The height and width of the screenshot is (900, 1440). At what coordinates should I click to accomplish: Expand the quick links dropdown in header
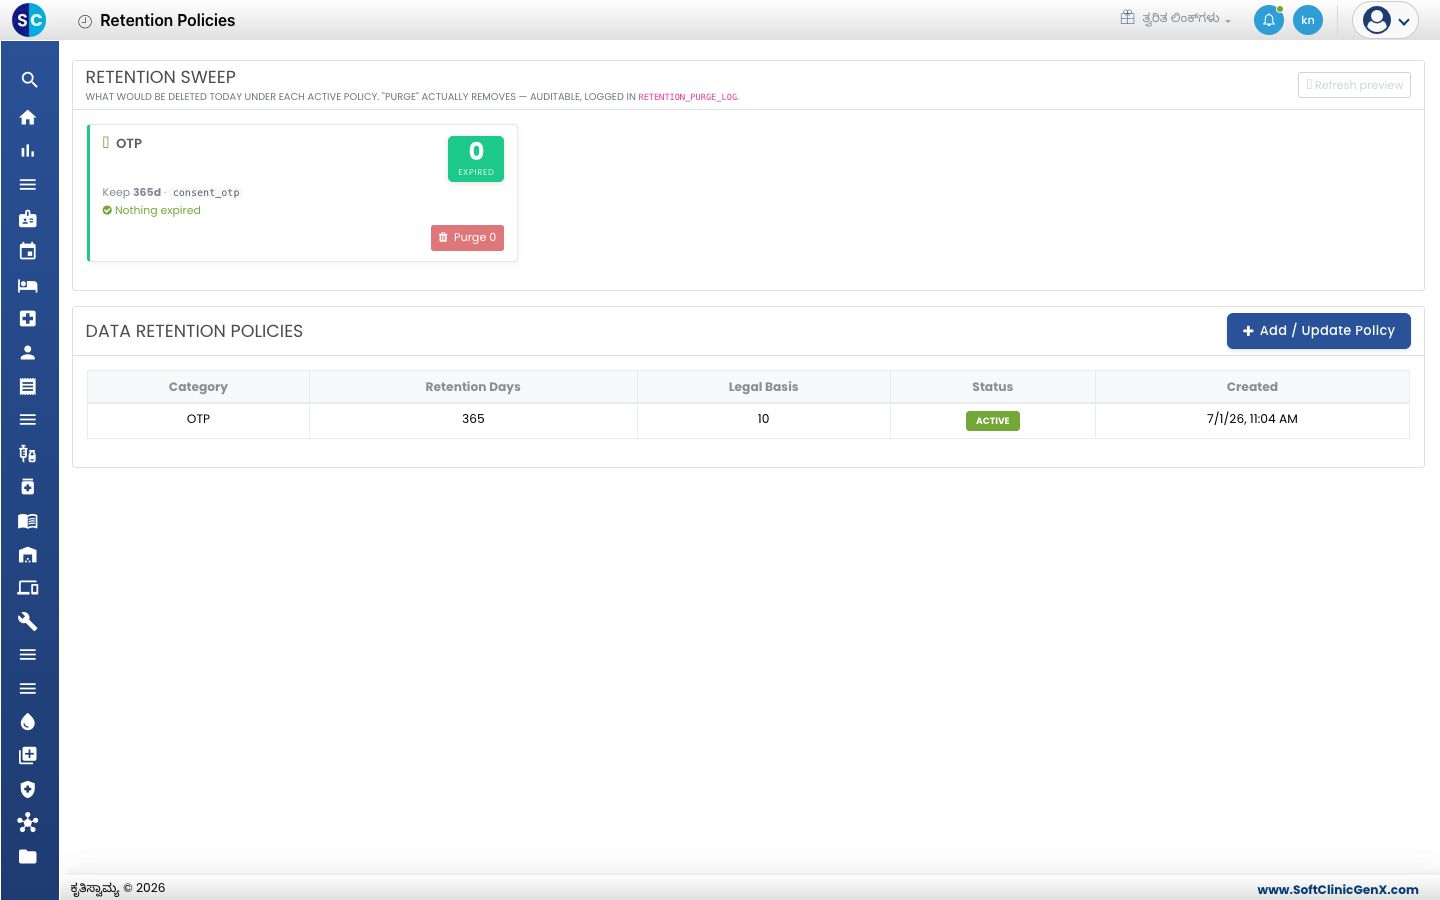pyautogui.click(x=1176, y=18)
